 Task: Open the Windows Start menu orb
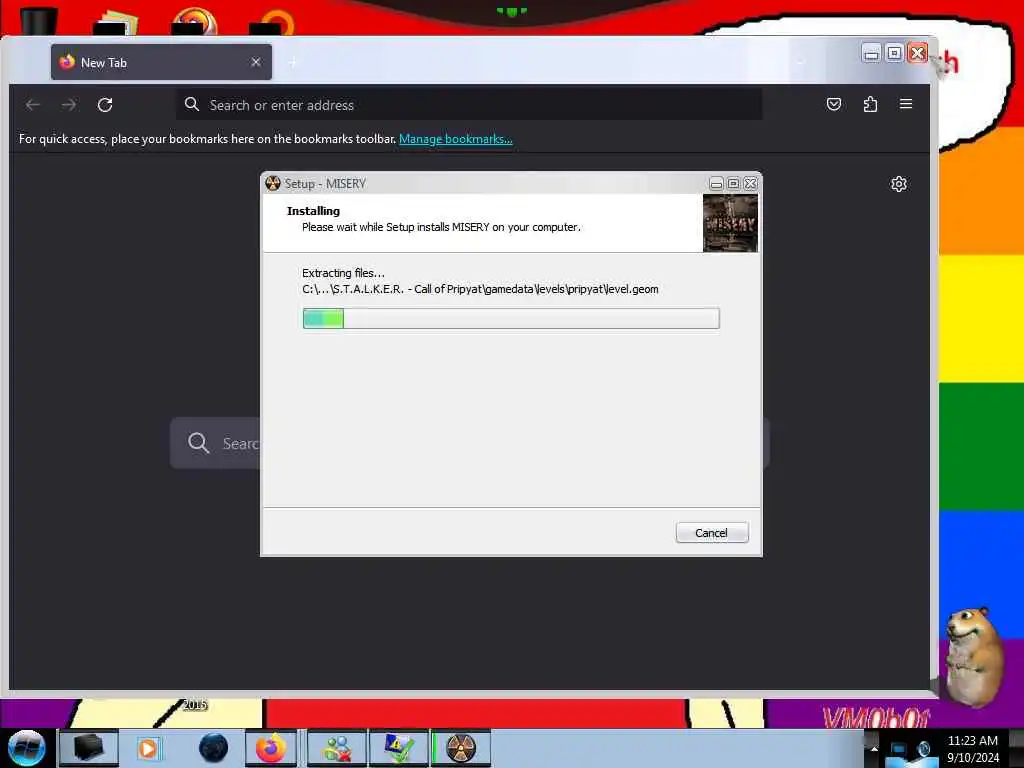click(x=27, y=748)
